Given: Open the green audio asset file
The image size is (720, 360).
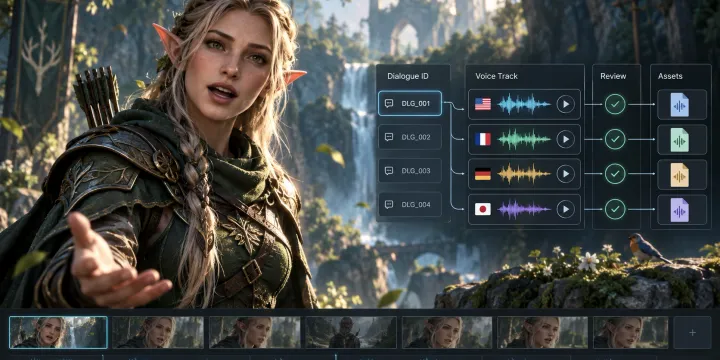Looking at the screenshot, I should coord(680,140).
